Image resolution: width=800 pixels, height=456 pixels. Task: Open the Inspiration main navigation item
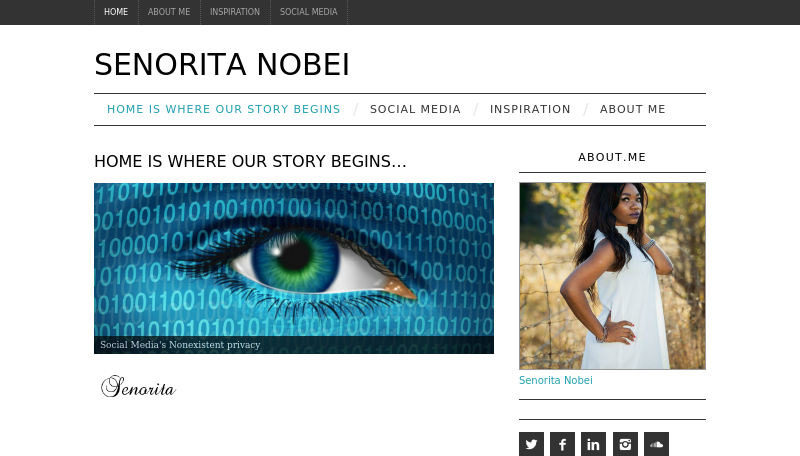coord(530,109)
